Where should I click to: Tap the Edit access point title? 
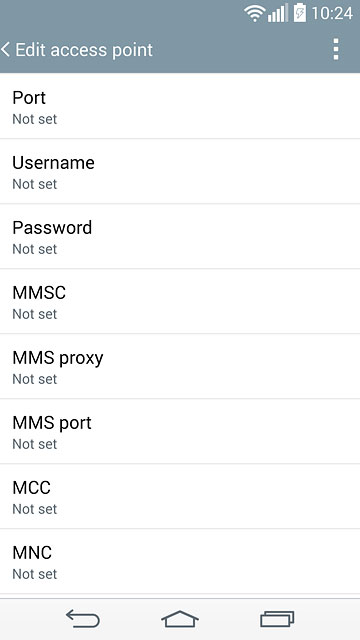coord(84,50)
